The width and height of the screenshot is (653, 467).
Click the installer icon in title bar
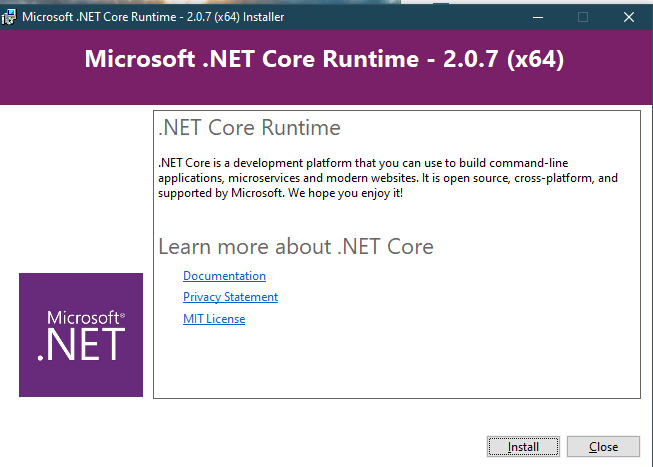pyautogui.click(x=9, y=17)
